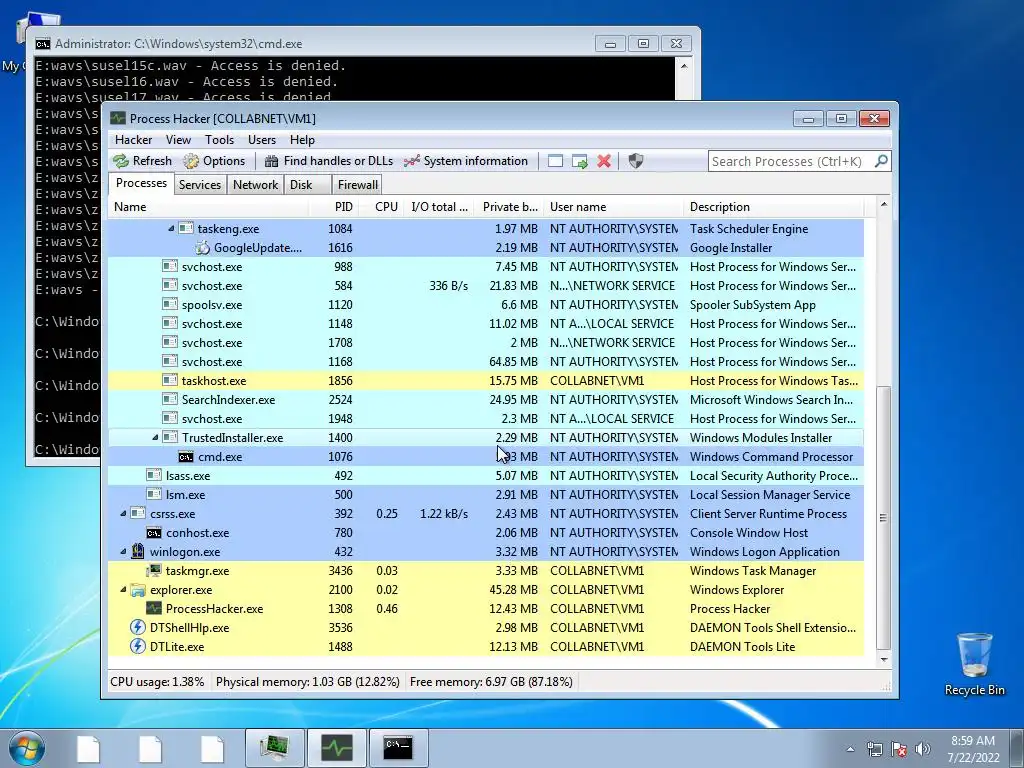Click the magnifier icon in search box
Image resolution: width=1024 pixels, height=768 pixels.
[x=881, y=161]
